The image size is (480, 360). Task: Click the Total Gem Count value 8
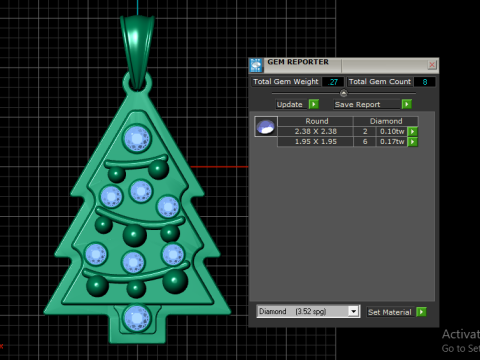point(425,82)
